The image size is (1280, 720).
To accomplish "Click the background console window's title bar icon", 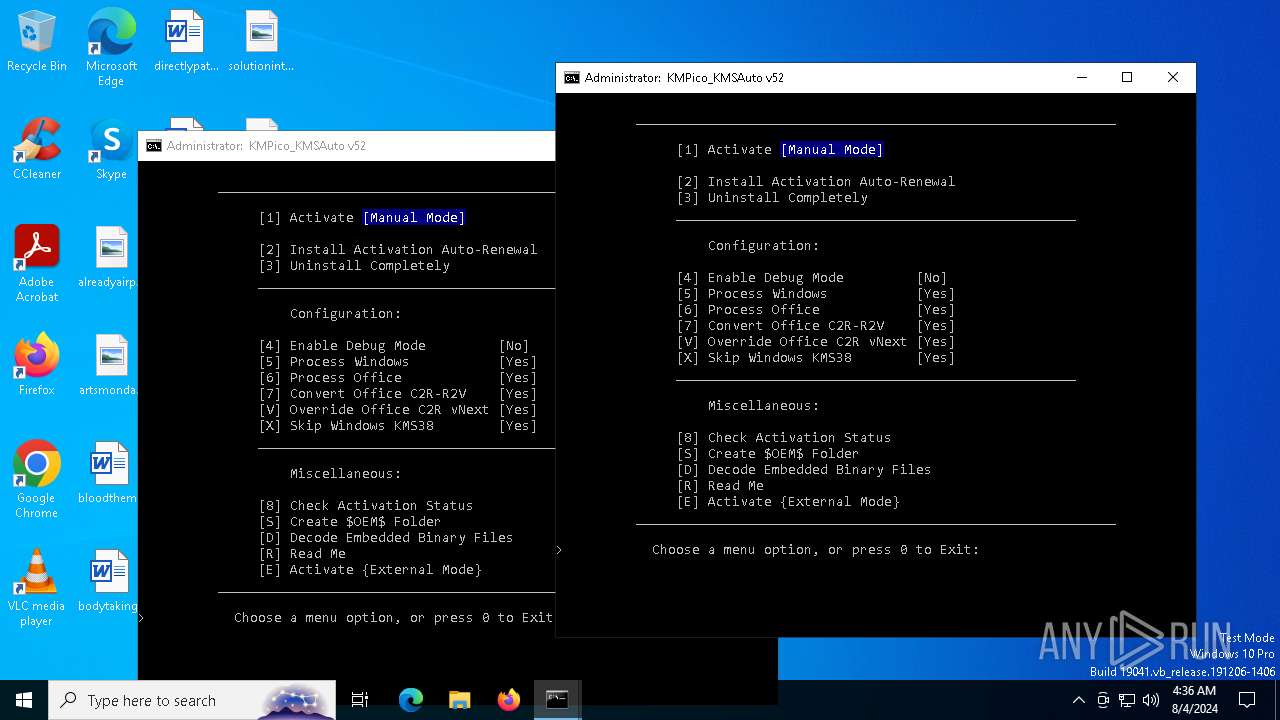I will 154,146.
